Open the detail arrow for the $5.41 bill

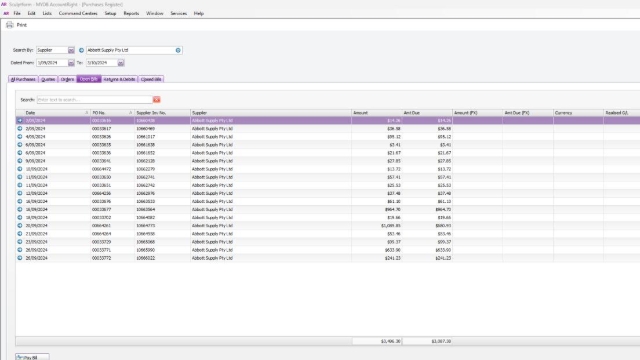pyautogui.click(x=20, y=144)
